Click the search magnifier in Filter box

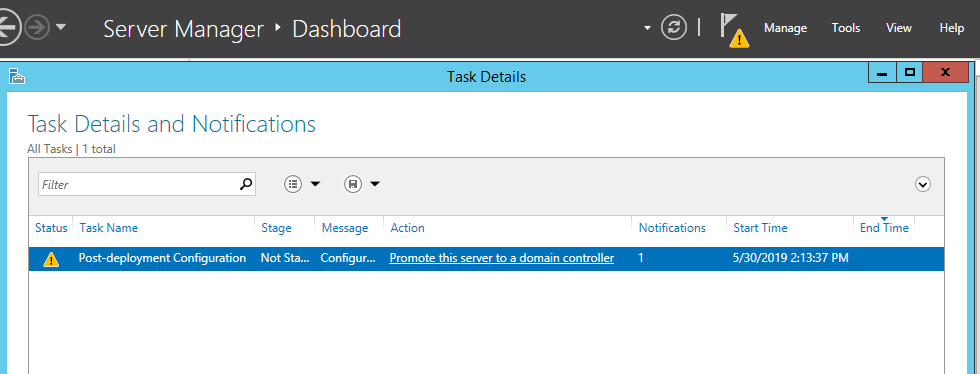(x=246, y=184)
